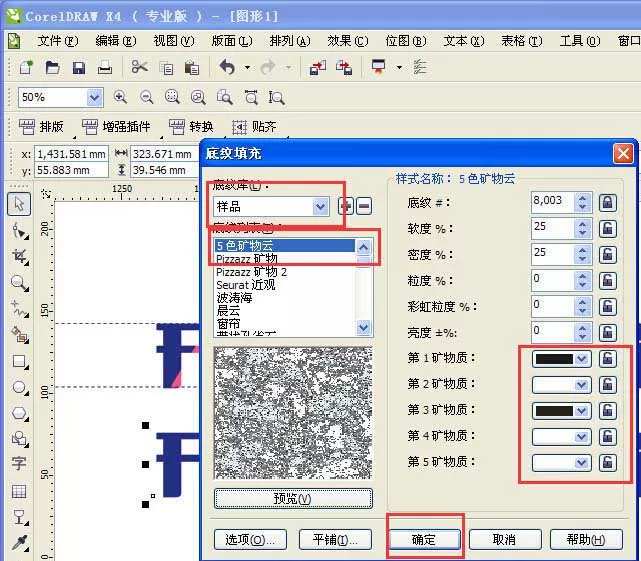641x561 pixels.
Task: Select the Crop tool in toolbox
Action: (19, 256)
